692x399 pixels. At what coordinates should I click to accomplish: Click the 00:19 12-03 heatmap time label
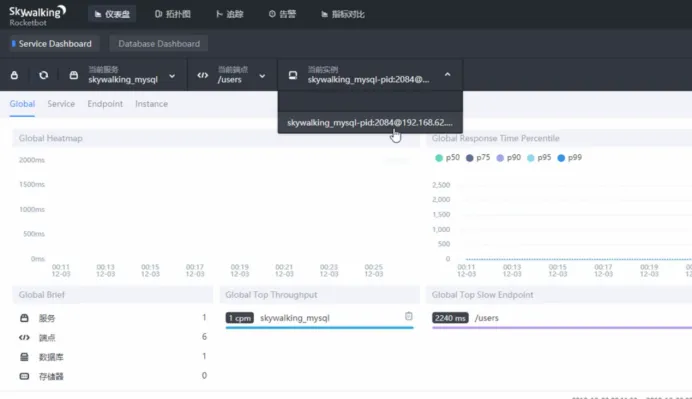(x=240, y=271)
